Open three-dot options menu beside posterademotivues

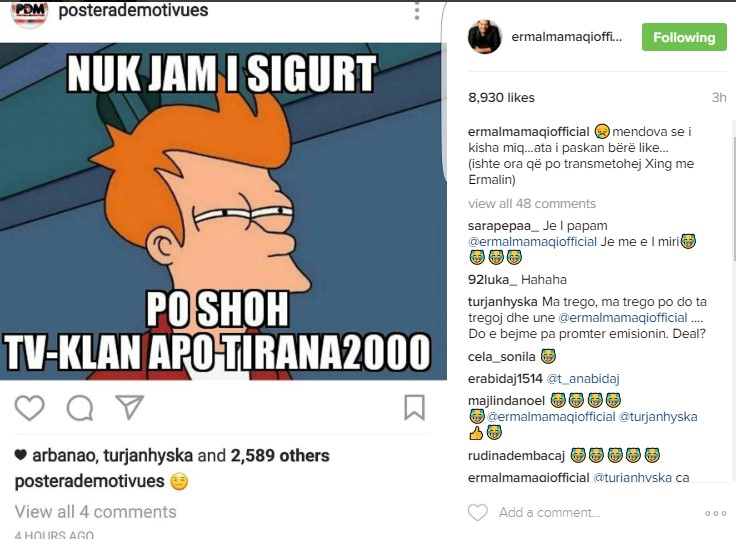click(417, 11)
